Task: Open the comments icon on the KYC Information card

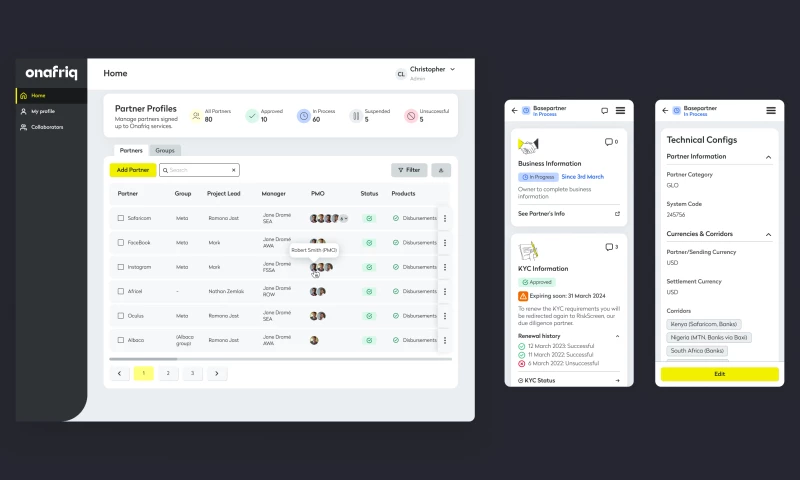Action: click(609, 246)
